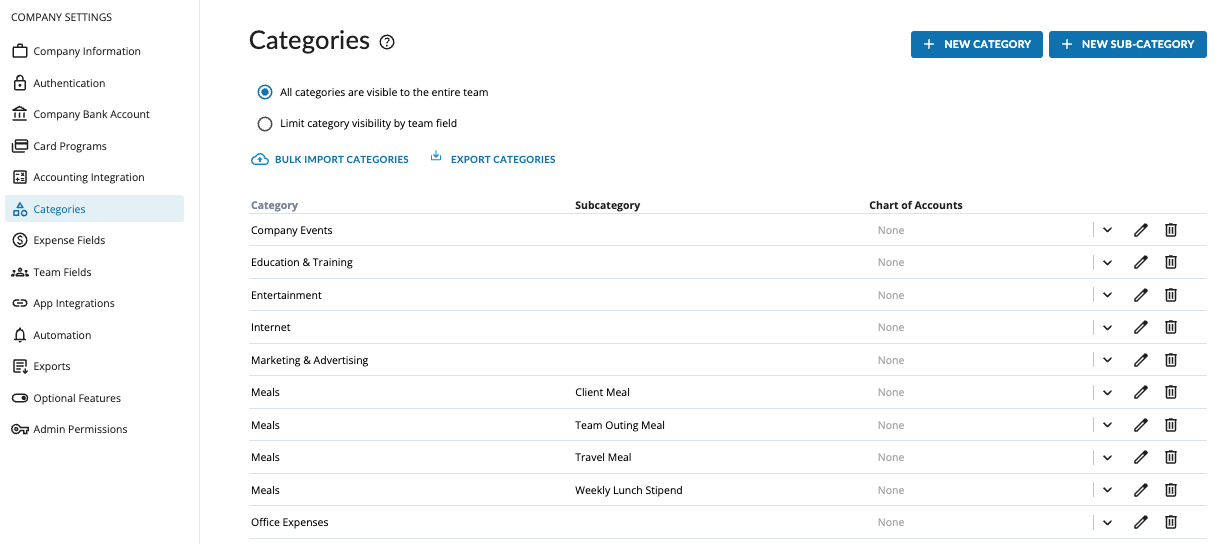1219x544 pixels.
Task: Click the pencil edit icon for Company Events
Action: point(1140,230)
